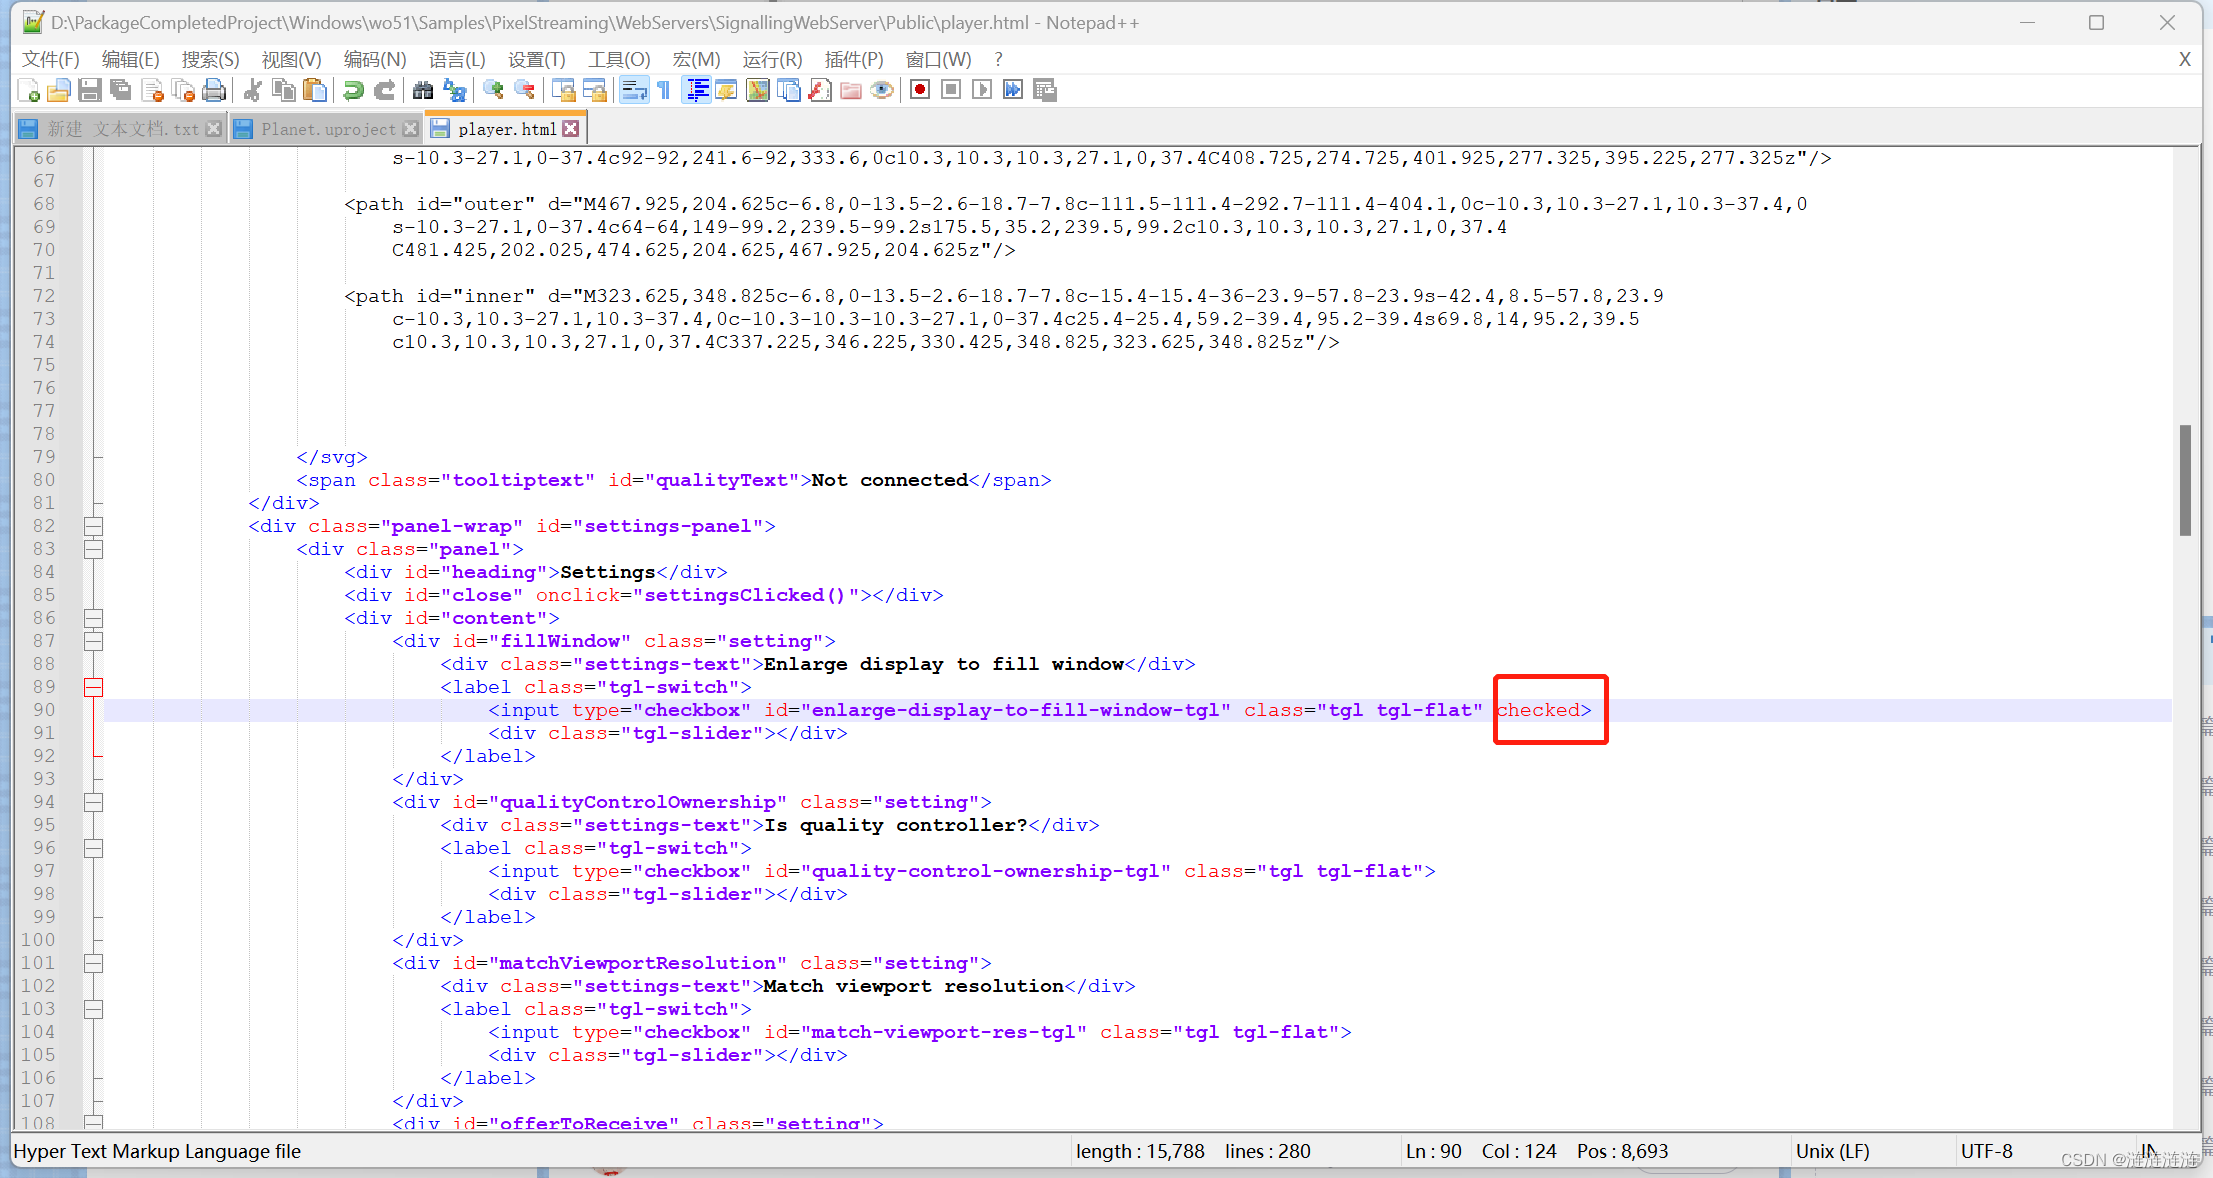This screenshot has width=2213, height=1178.
Task: Close document with menu bar X
Action: pyautogui.click(x=2185, y=60)
